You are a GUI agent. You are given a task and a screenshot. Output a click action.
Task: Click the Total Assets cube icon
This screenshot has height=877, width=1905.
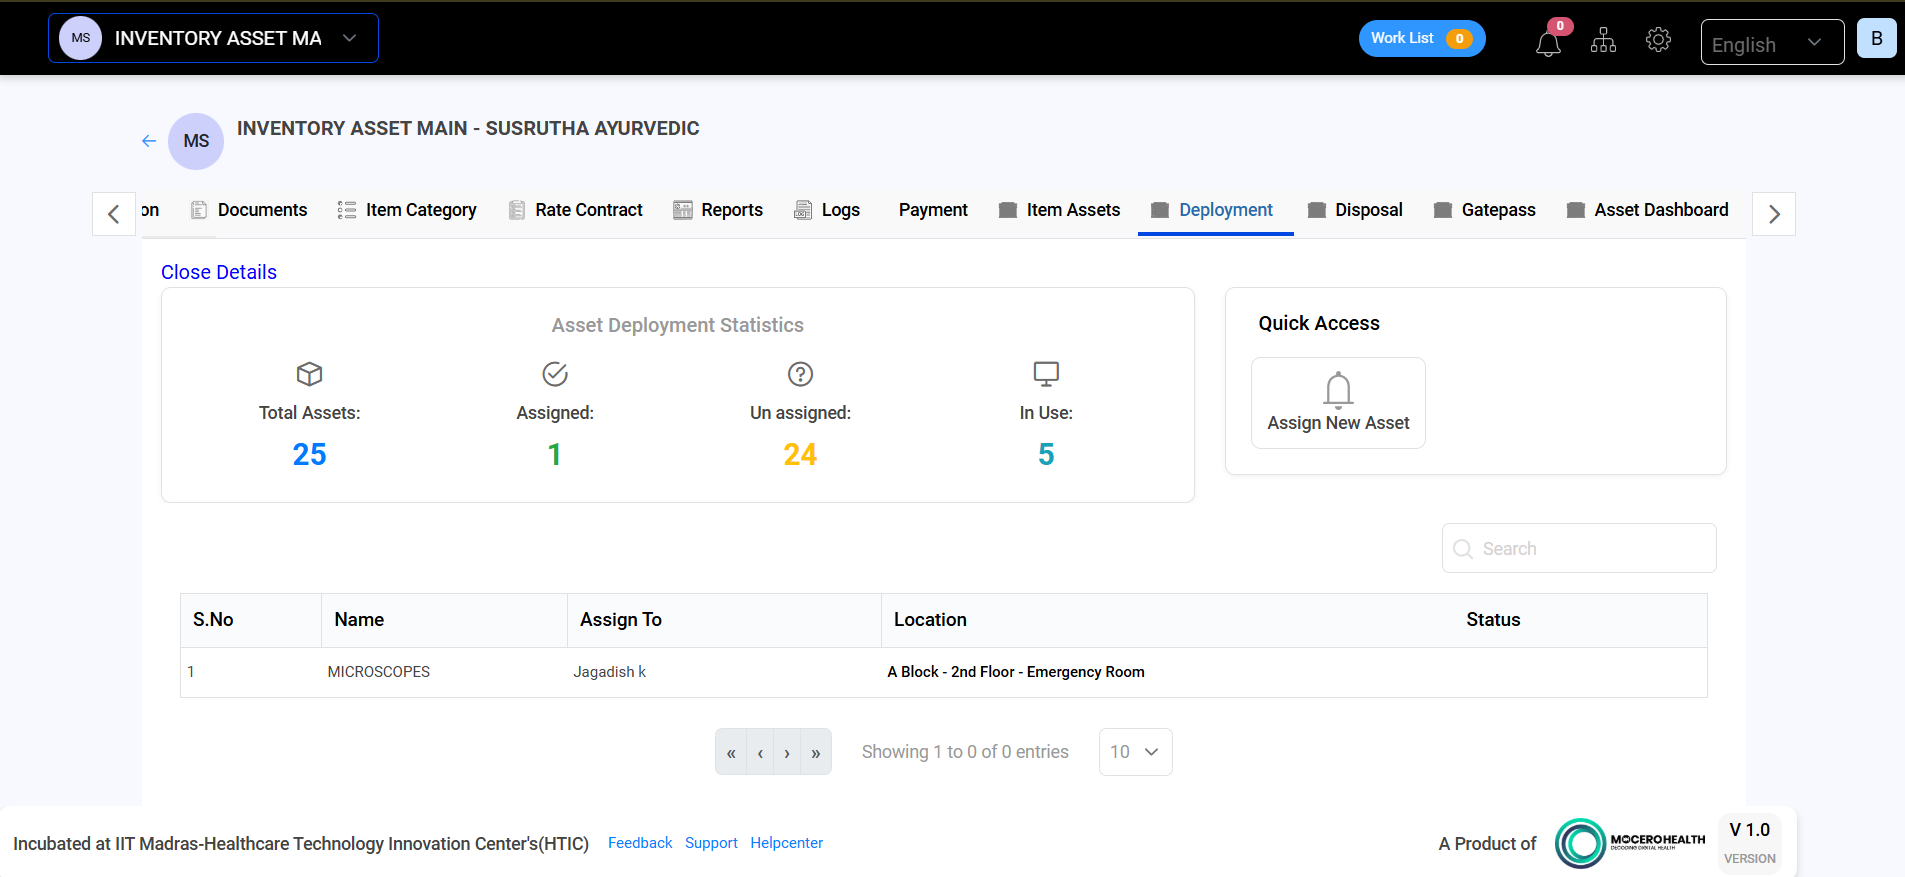point(309,374)
